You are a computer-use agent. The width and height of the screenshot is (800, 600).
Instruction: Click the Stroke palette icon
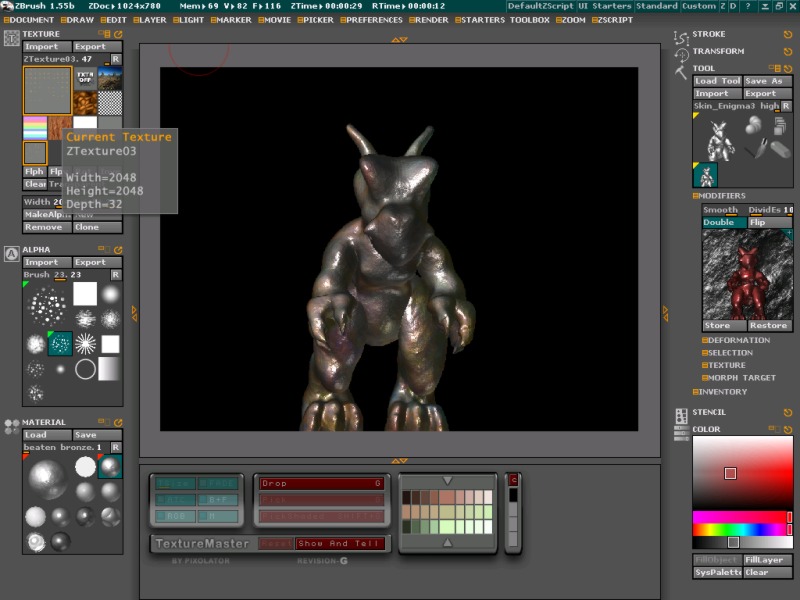pos(682,36)
